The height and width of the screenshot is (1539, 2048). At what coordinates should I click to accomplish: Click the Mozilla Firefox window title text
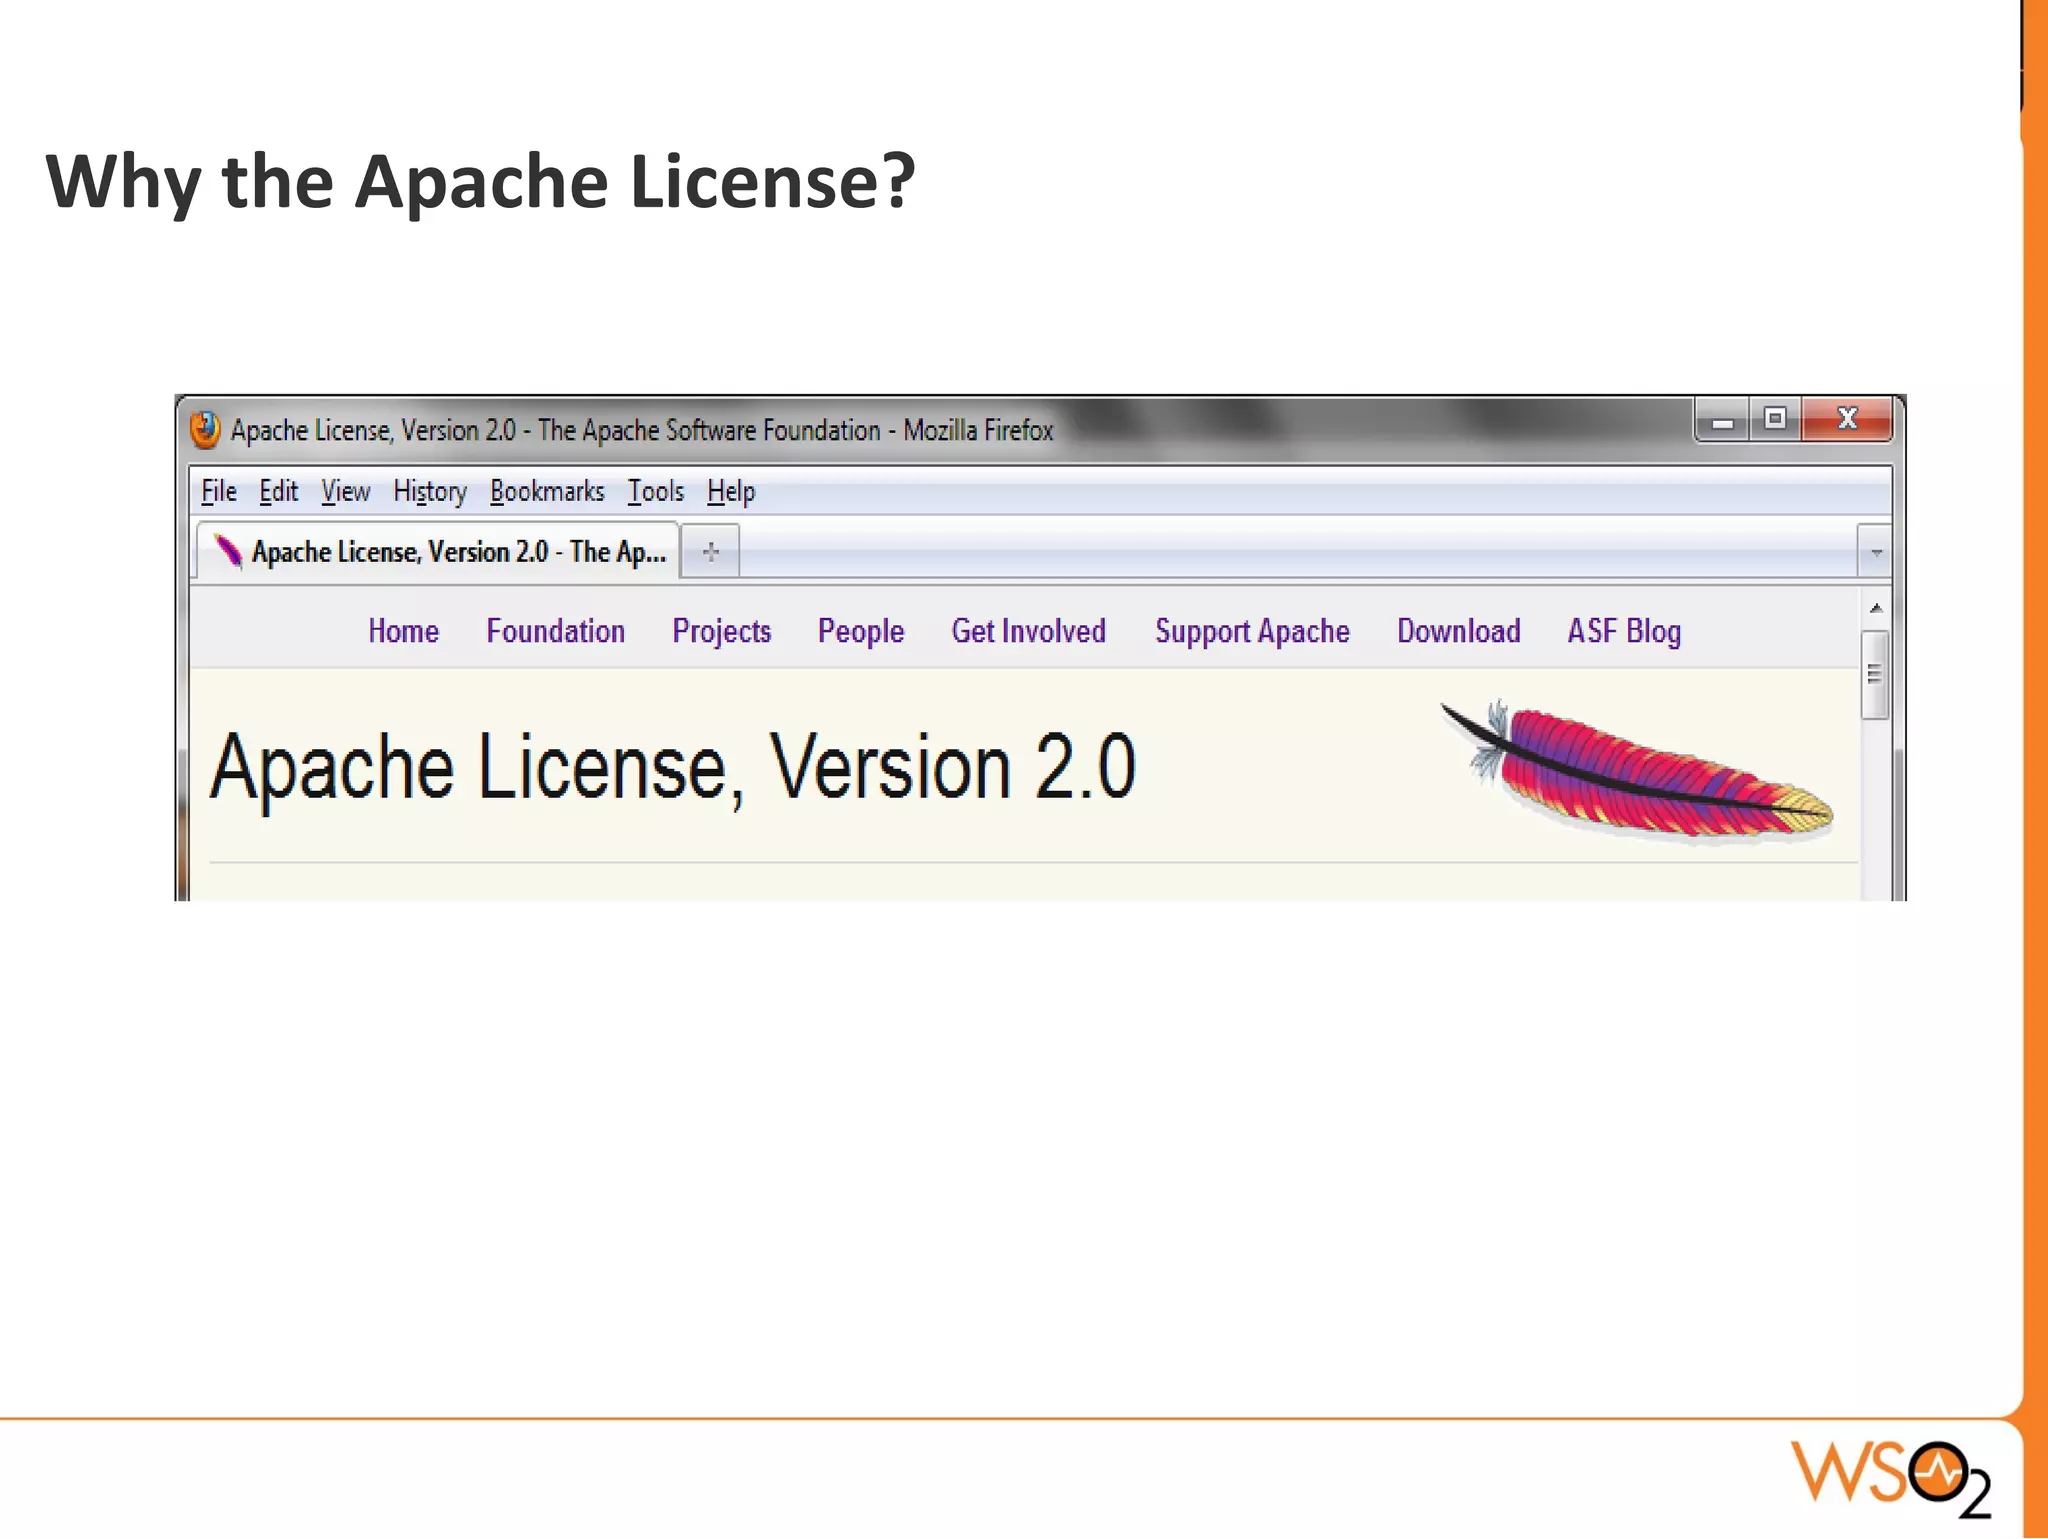tap(642, 430)
